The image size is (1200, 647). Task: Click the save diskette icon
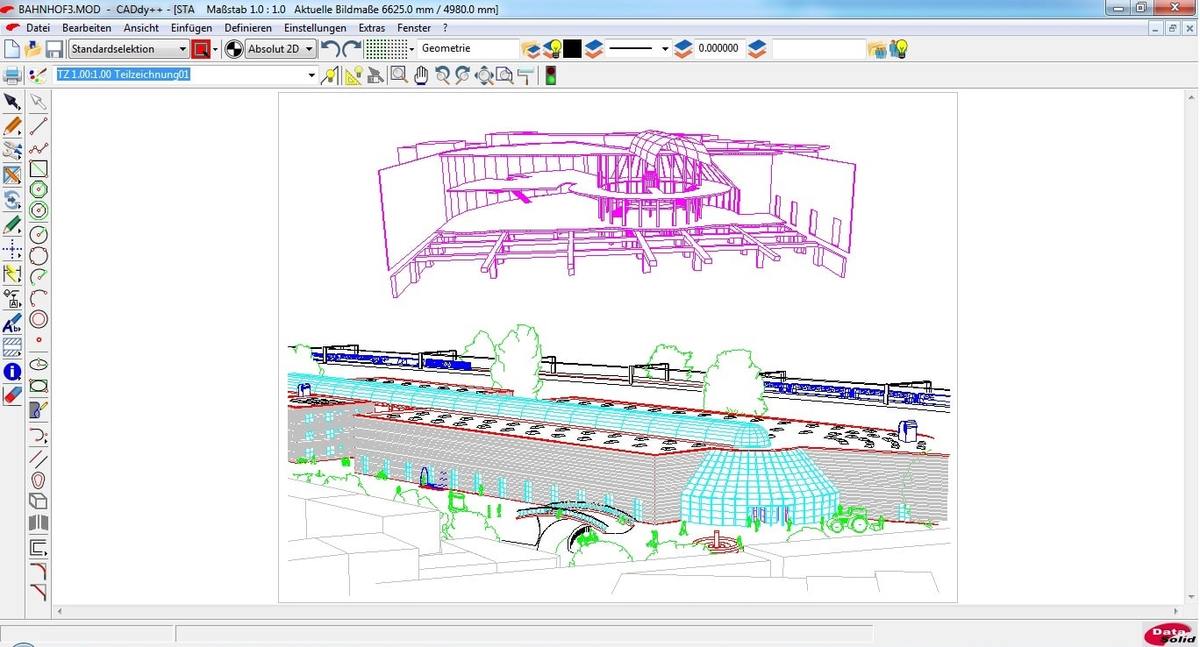54,49
